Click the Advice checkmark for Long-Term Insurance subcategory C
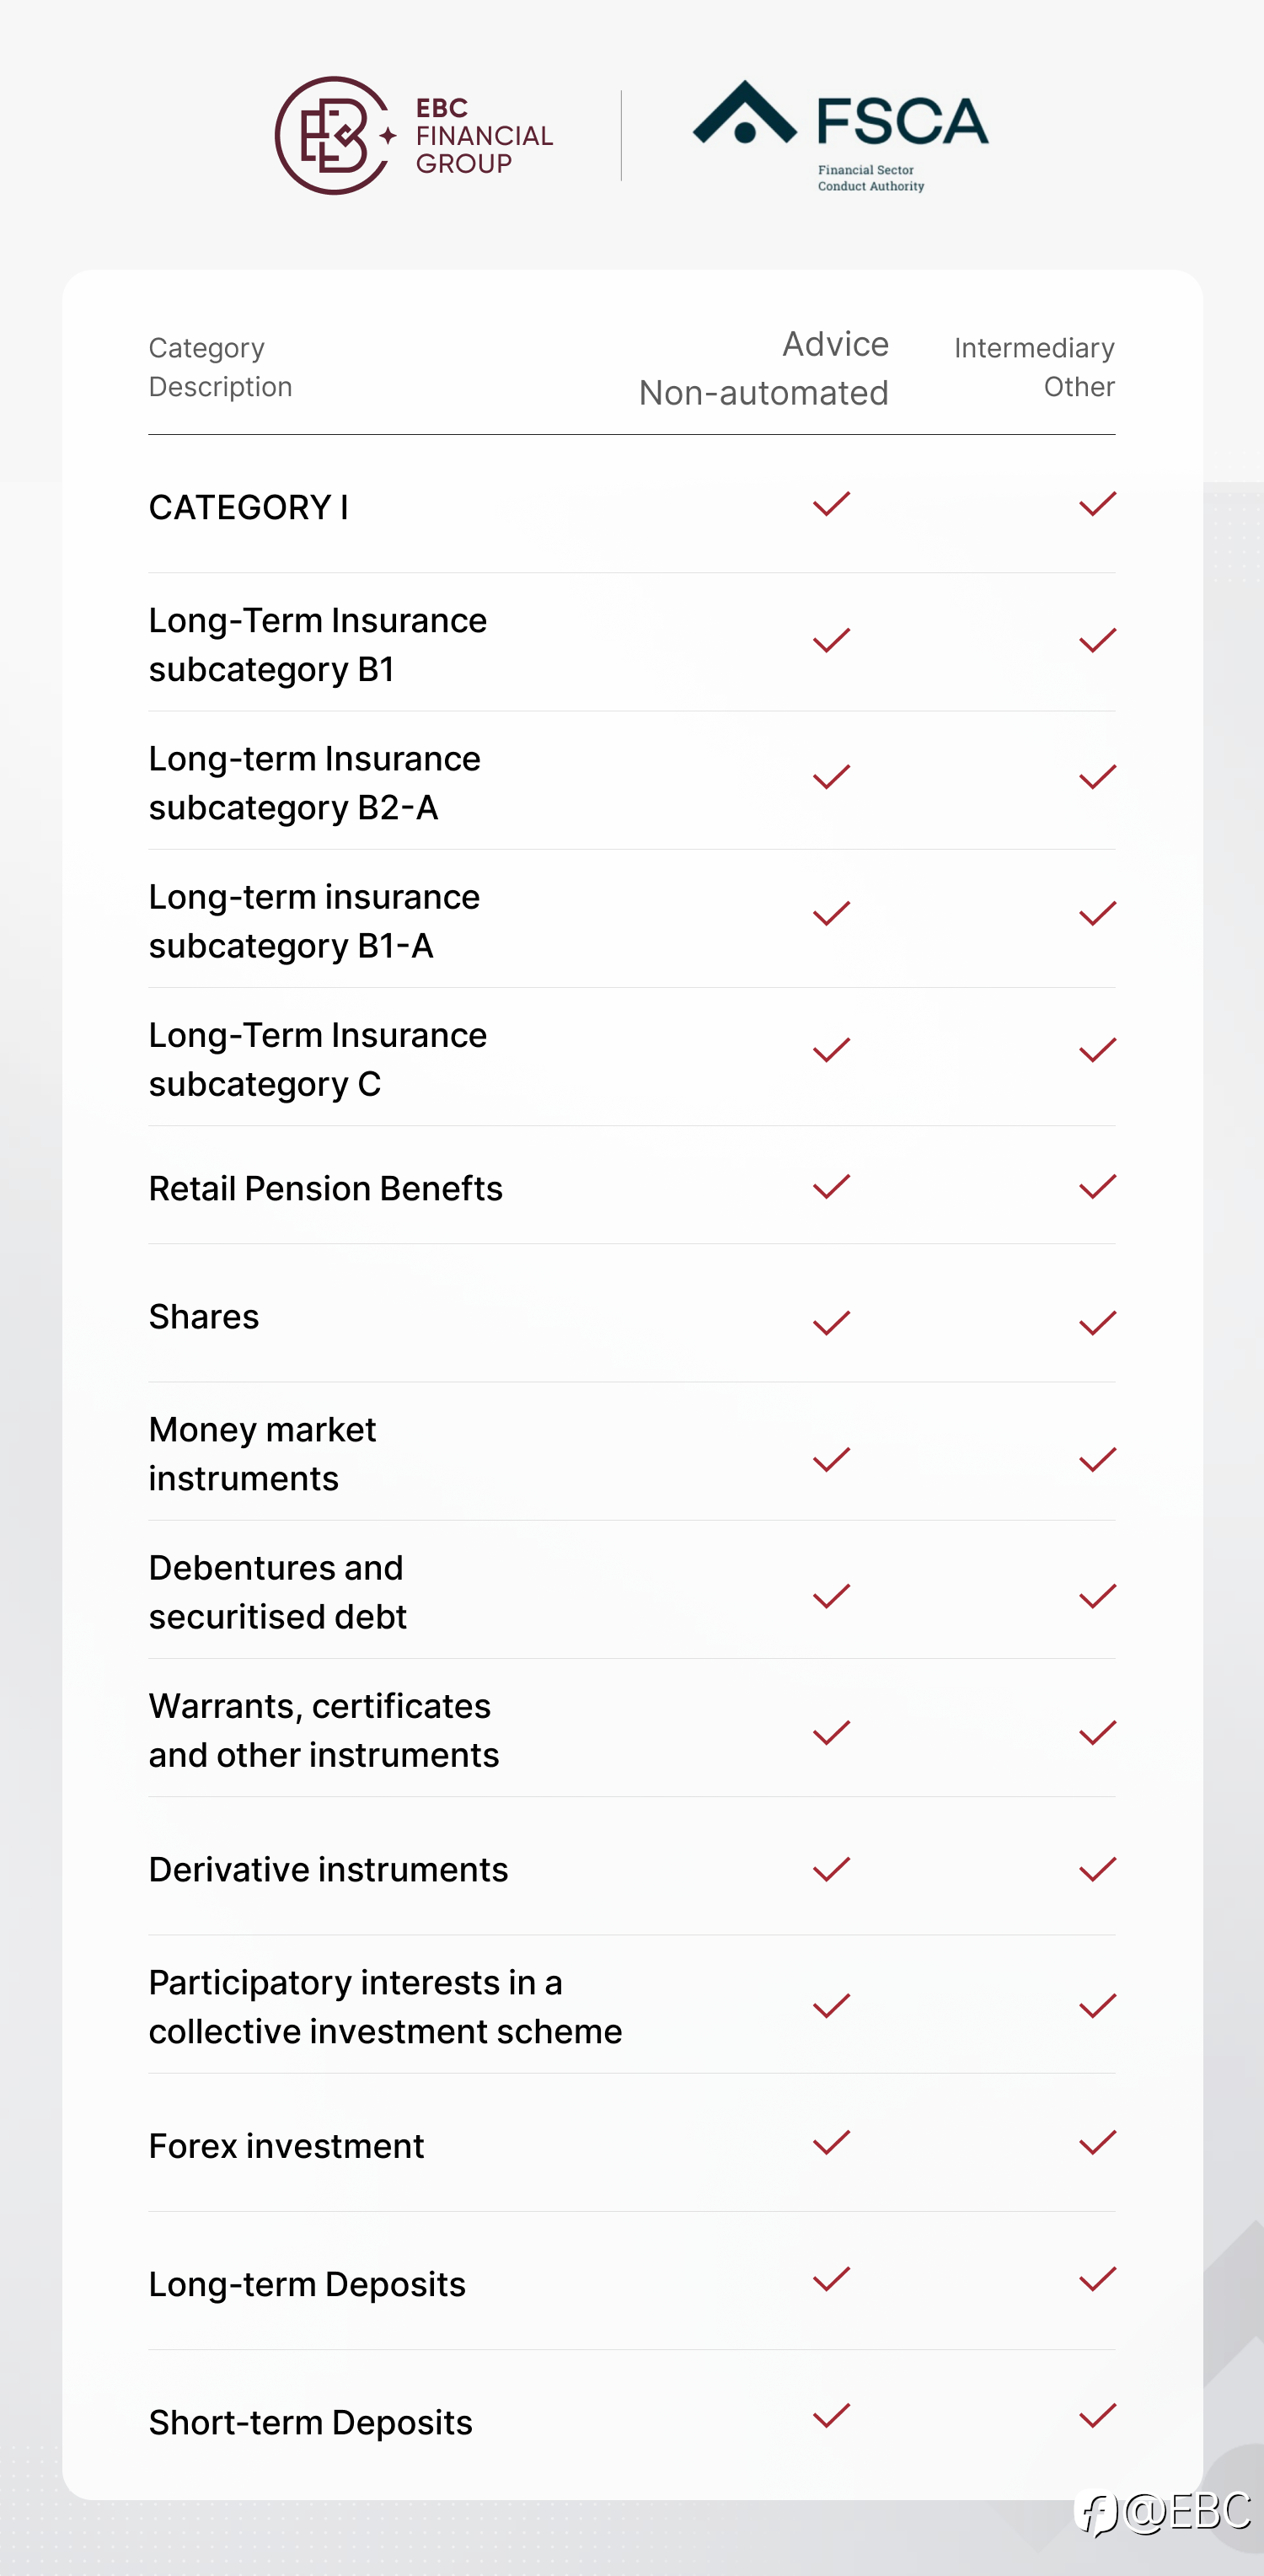 click(x=831, y=1050)
